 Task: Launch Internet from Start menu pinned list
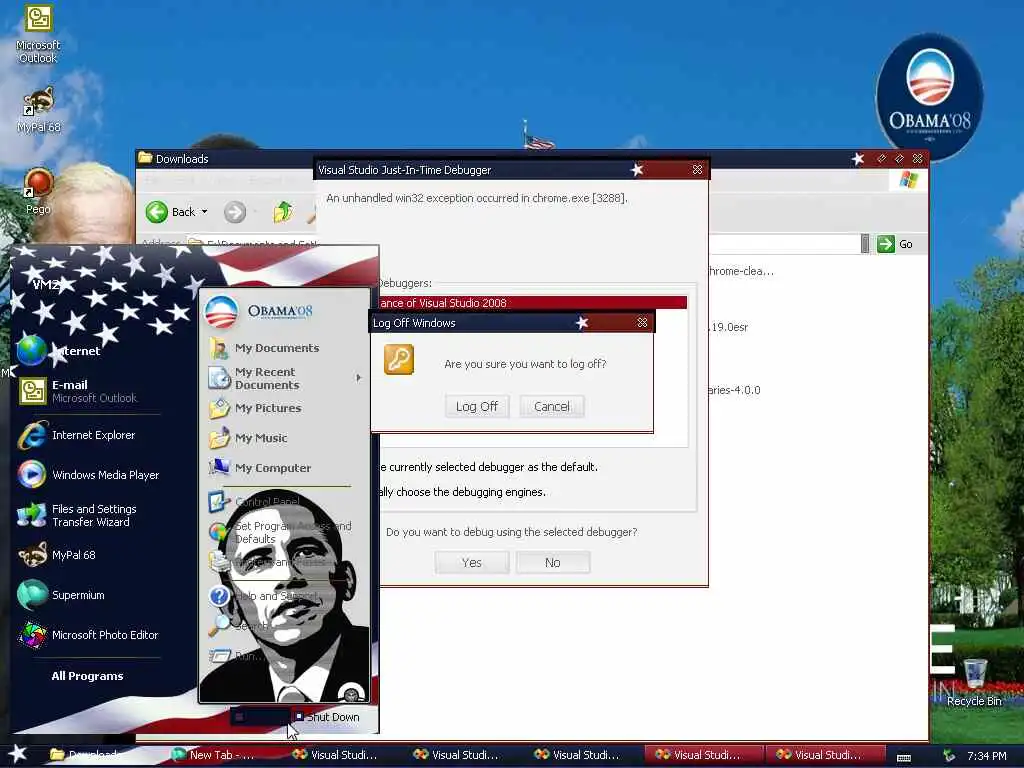(60, 351)
